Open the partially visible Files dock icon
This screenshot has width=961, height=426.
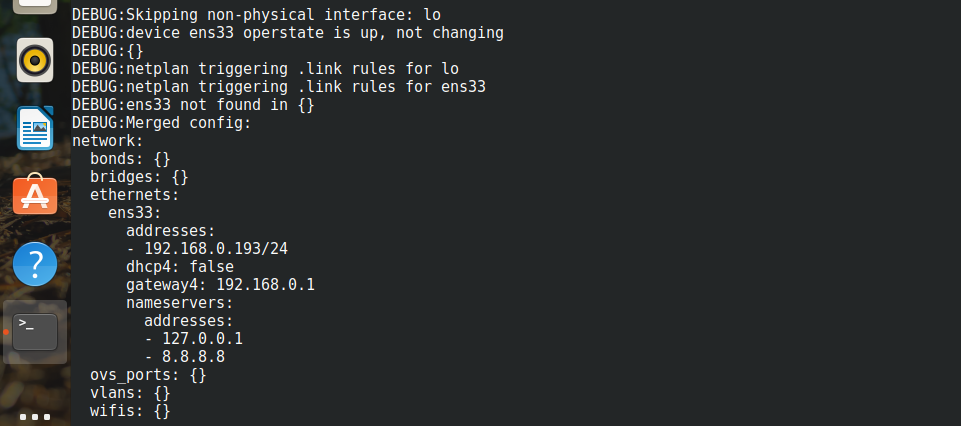coord(35,5)
